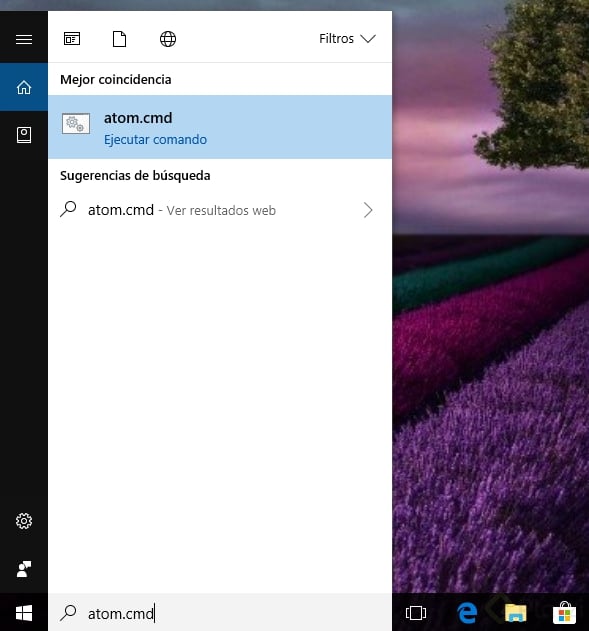Filter results by Documents icon
Viewport: 589px width, 631px height.
coord(119,39)
